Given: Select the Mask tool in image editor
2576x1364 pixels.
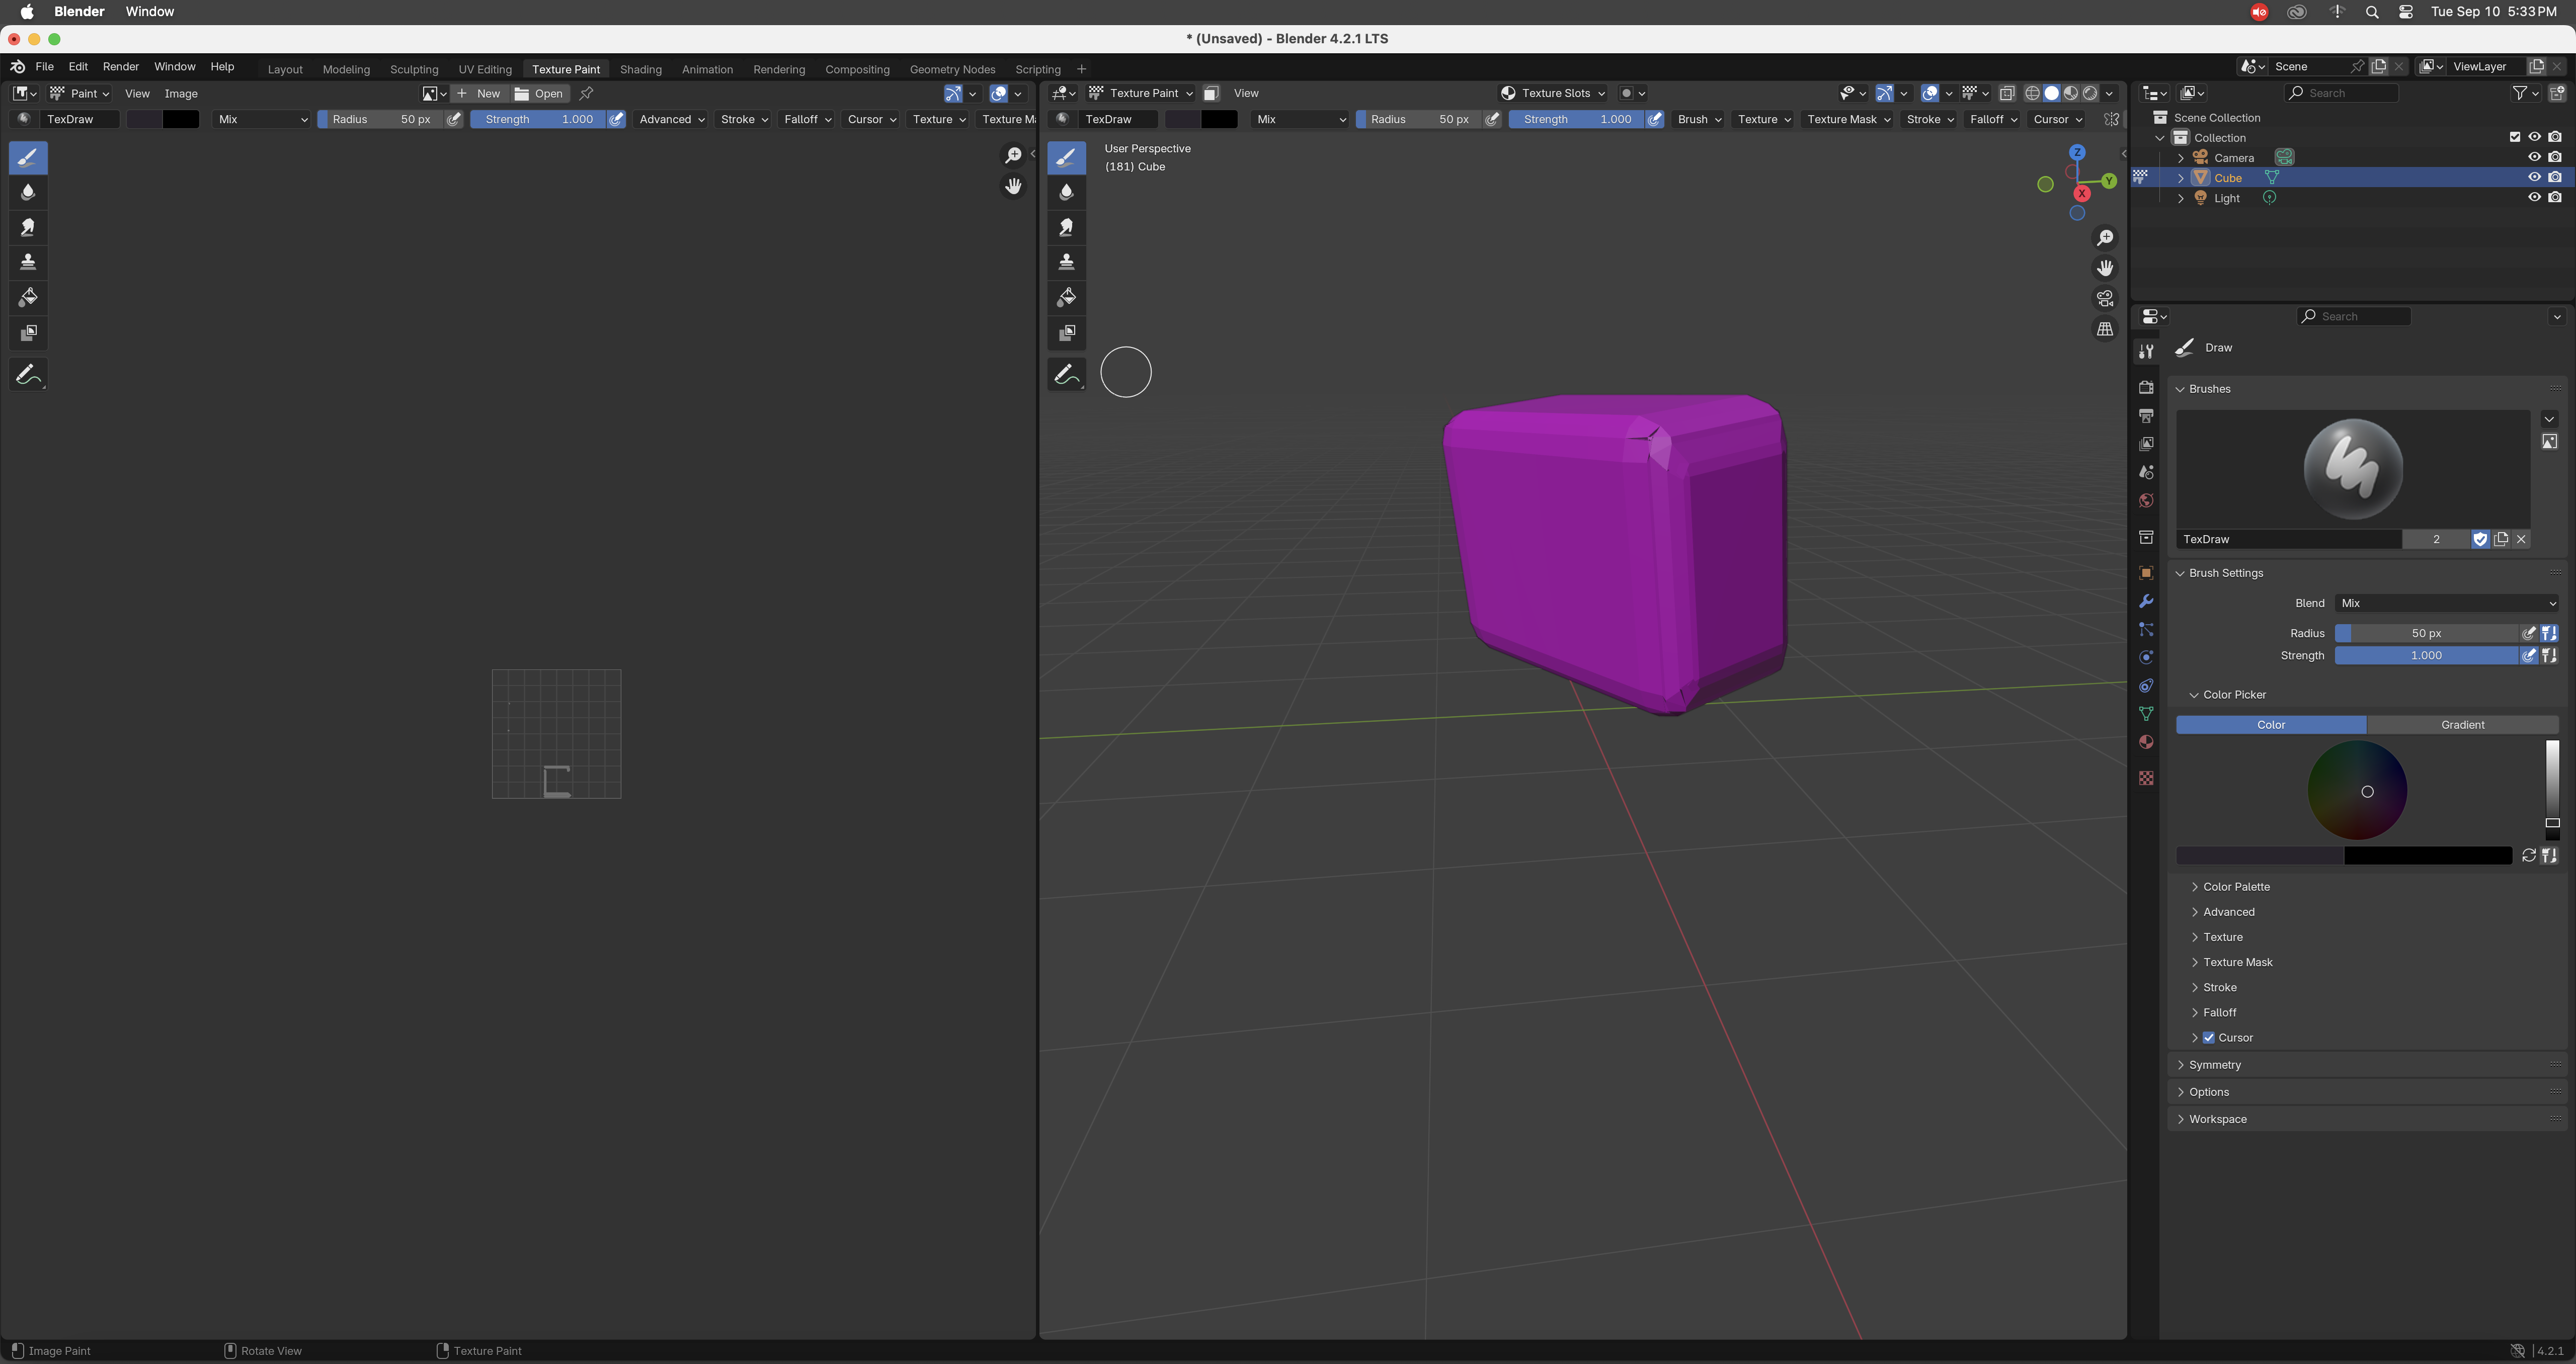Looking at the screenshot, I should click(28, 332).
